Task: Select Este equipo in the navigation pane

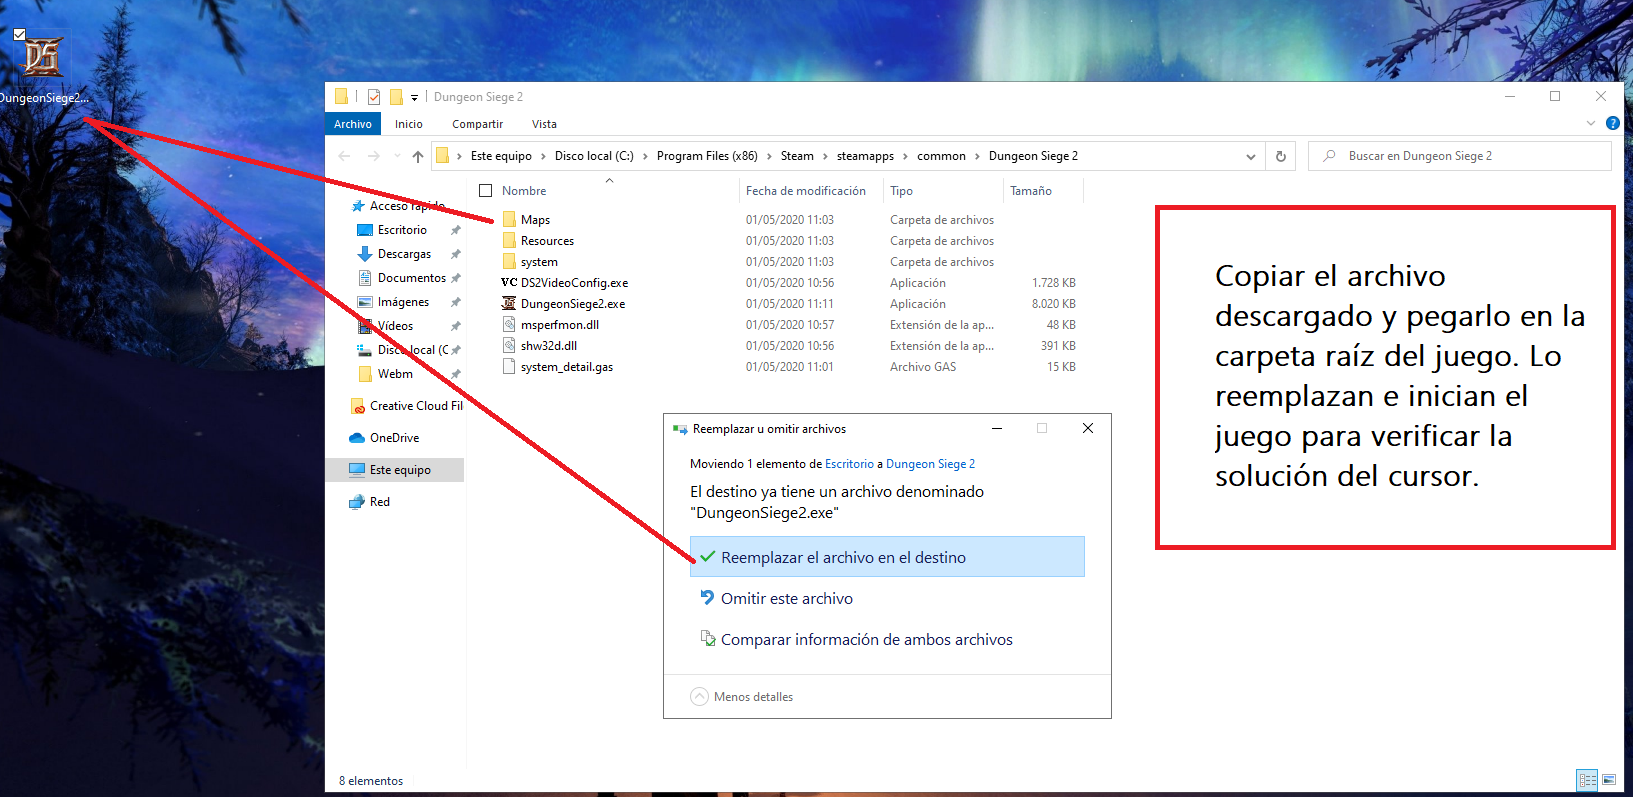Action: click(x=400, y=470)
